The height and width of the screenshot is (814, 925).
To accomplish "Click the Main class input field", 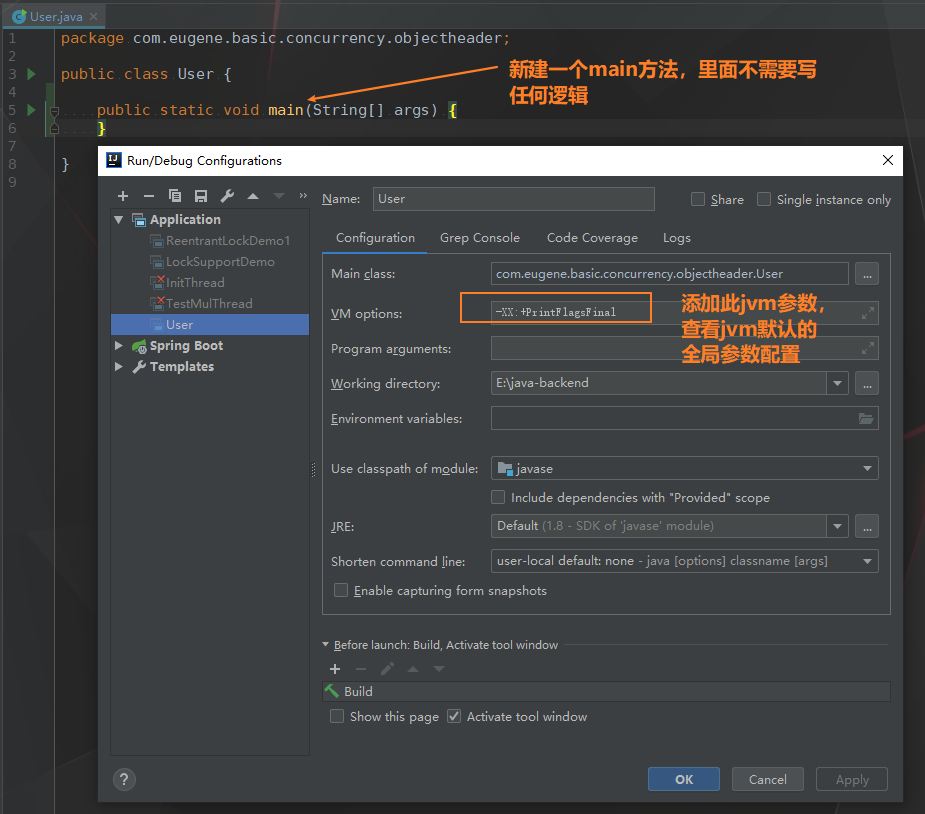I will [670, 274].
